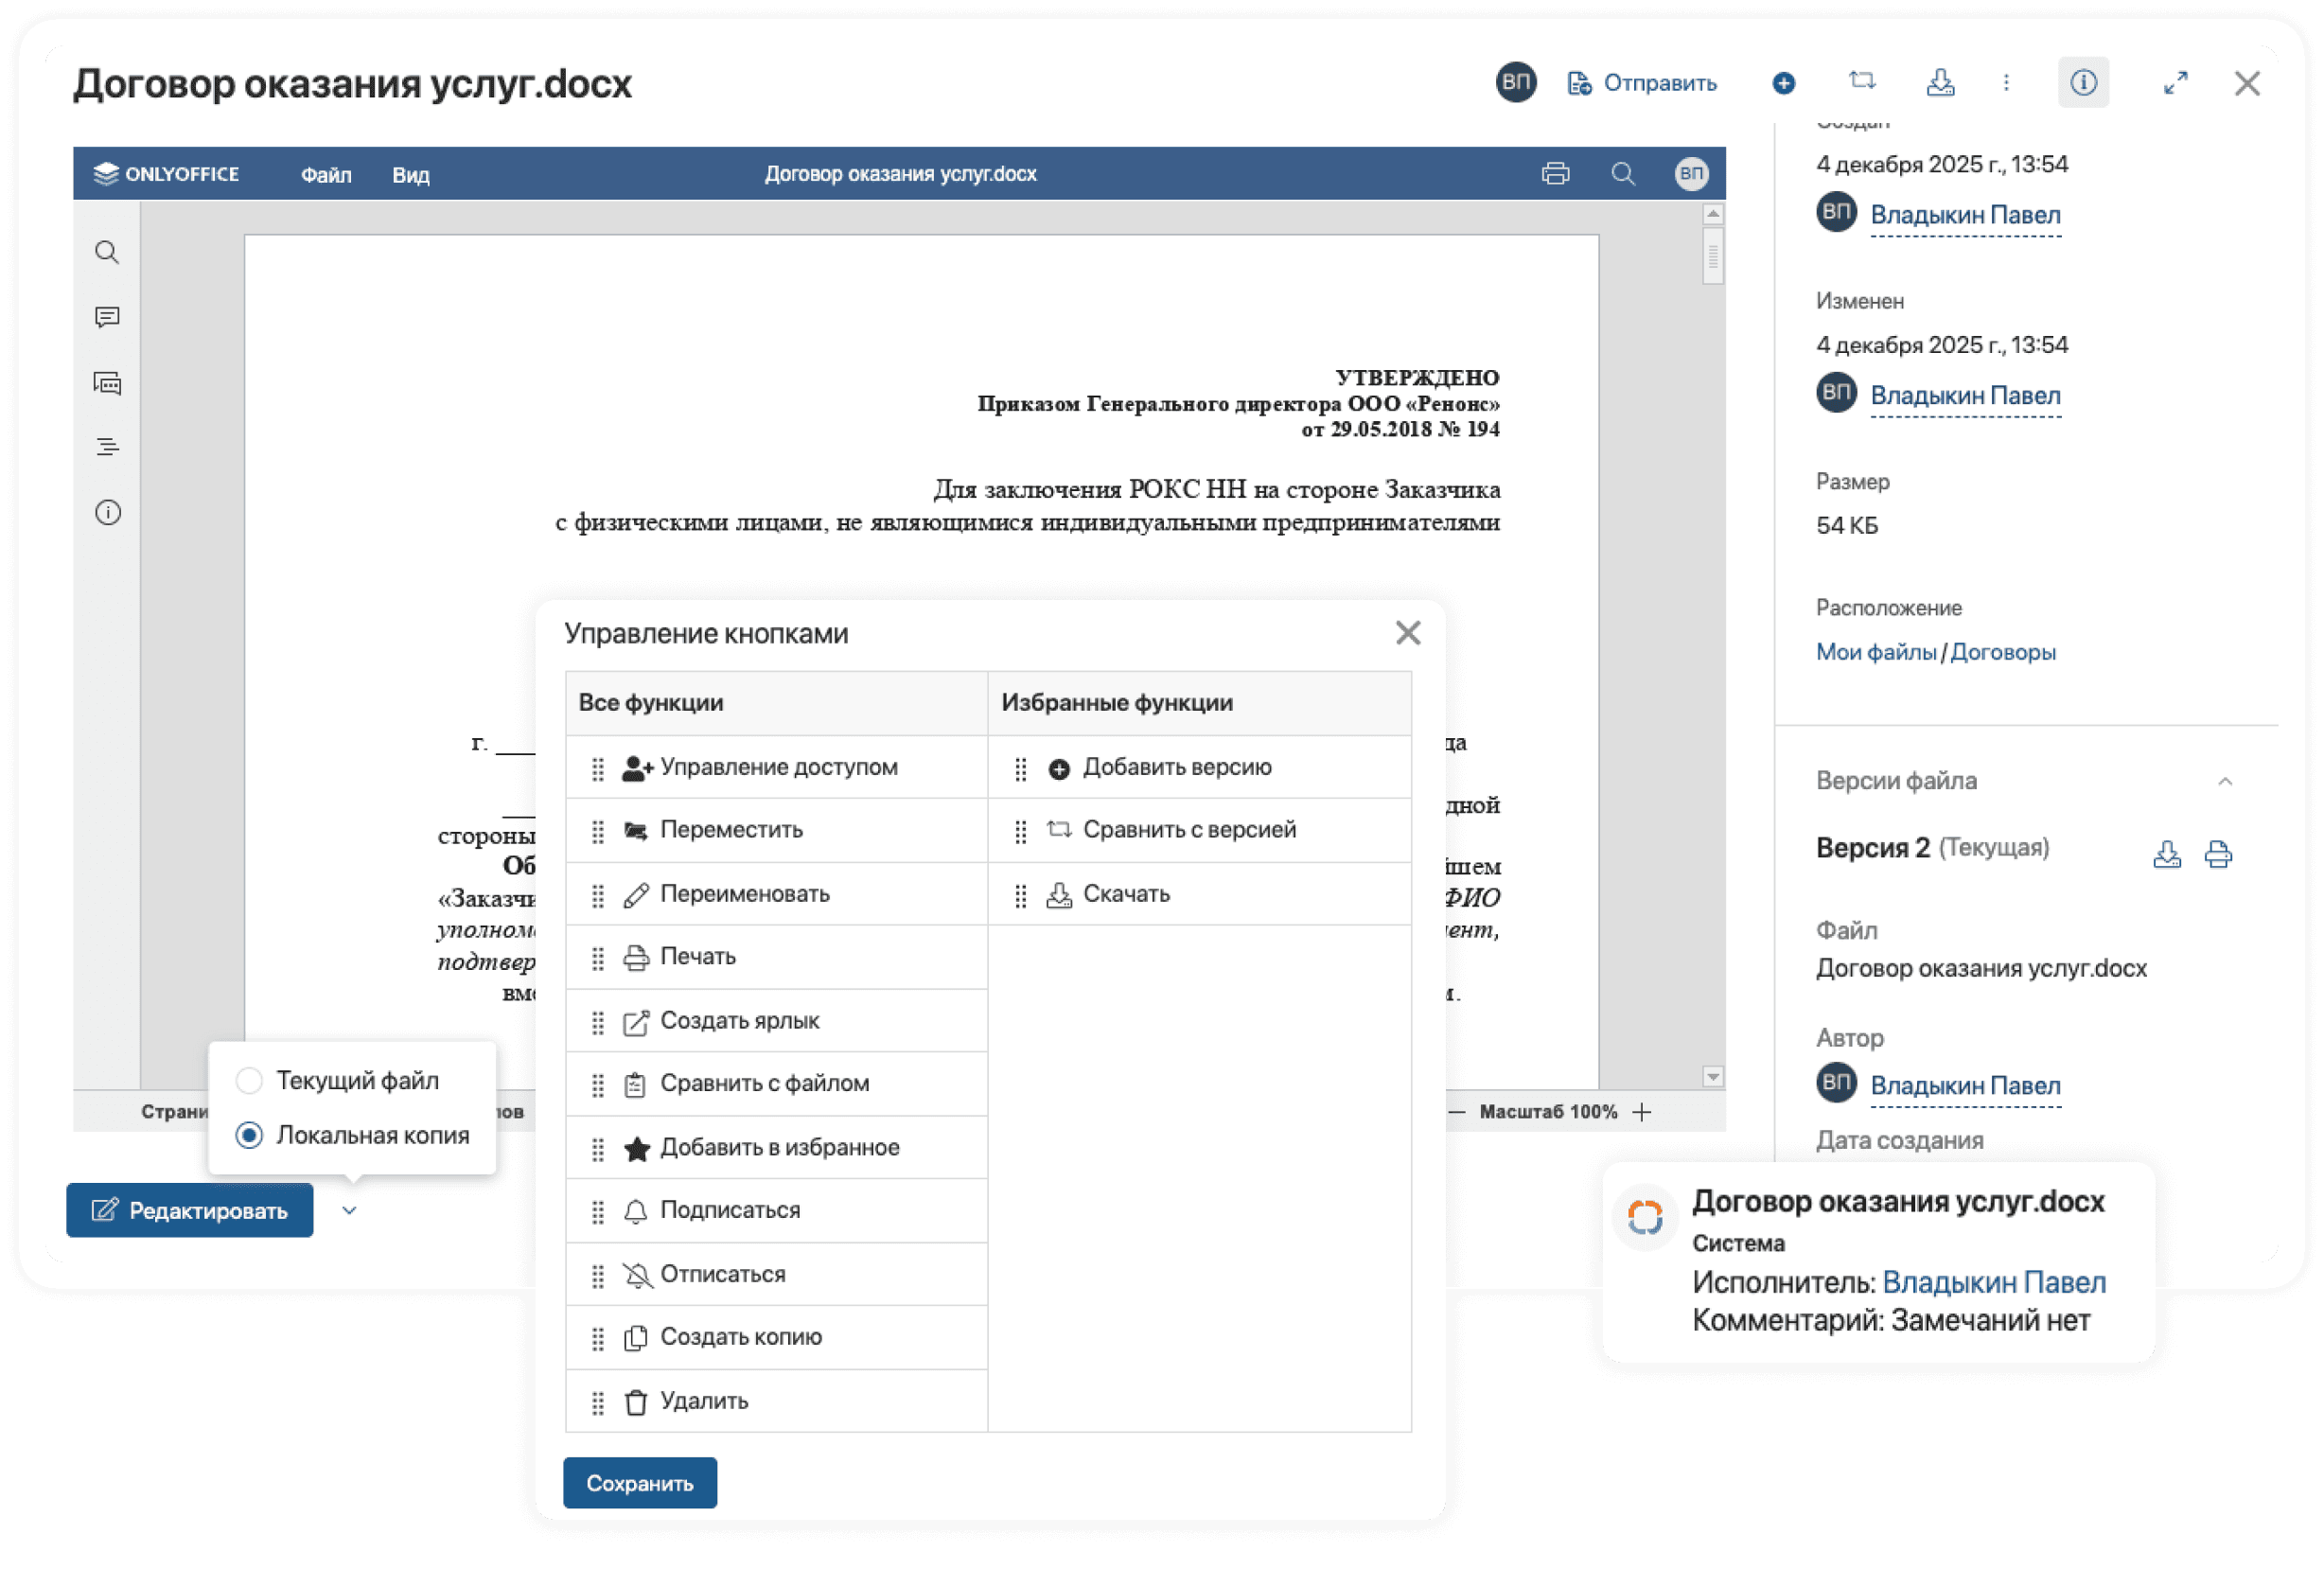Click the plus to increase zoom

click(1642, 1112)
